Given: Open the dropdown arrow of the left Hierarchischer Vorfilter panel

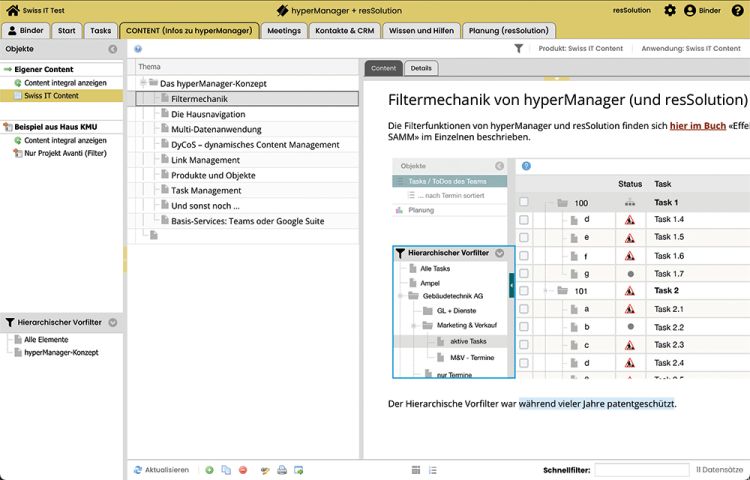Looking at the screenshot, I should coord(113,322).
